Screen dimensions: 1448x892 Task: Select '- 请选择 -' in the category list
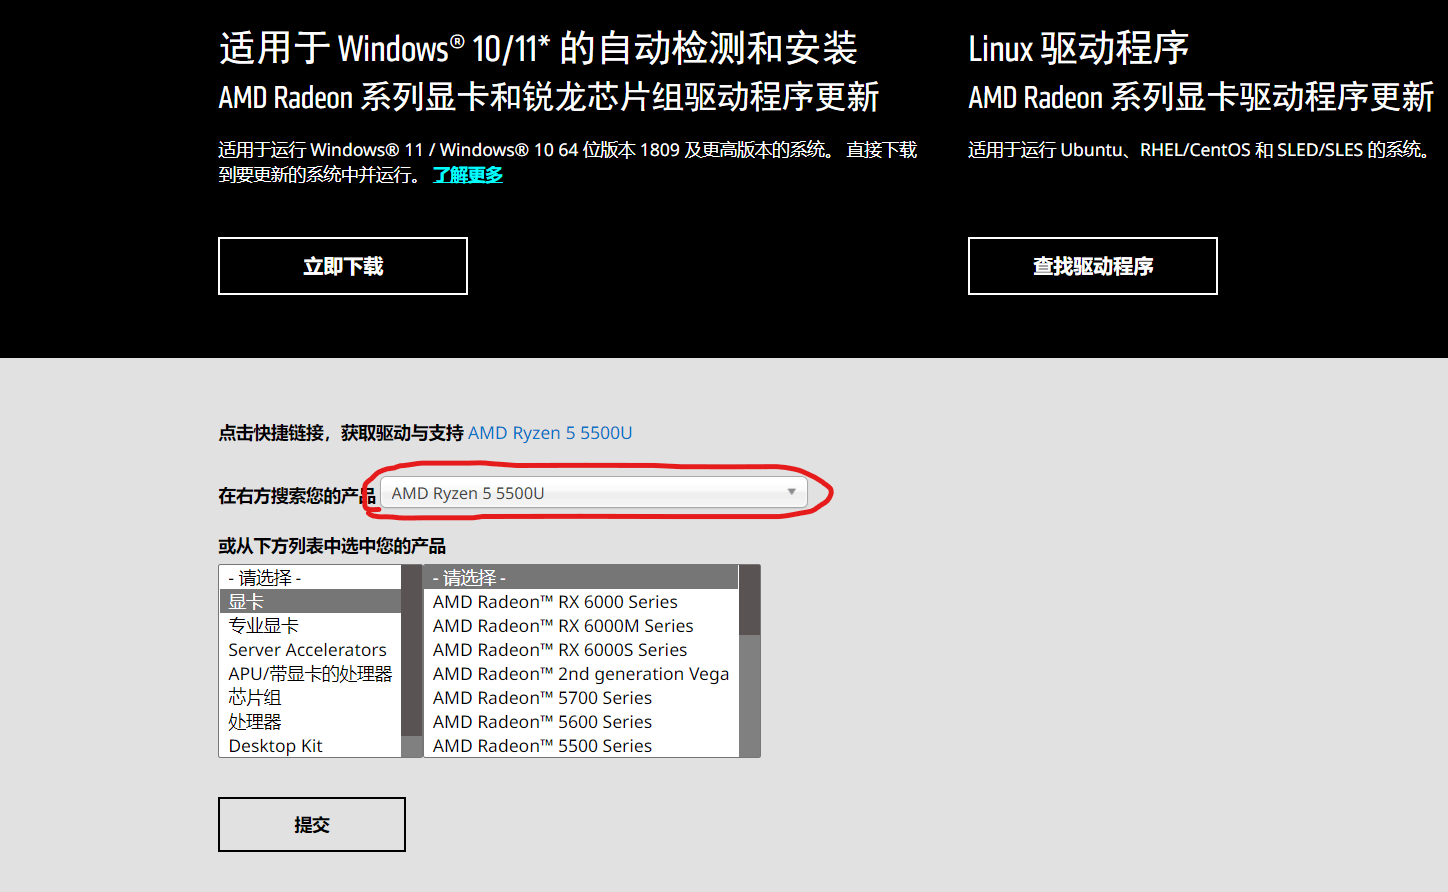310,577
